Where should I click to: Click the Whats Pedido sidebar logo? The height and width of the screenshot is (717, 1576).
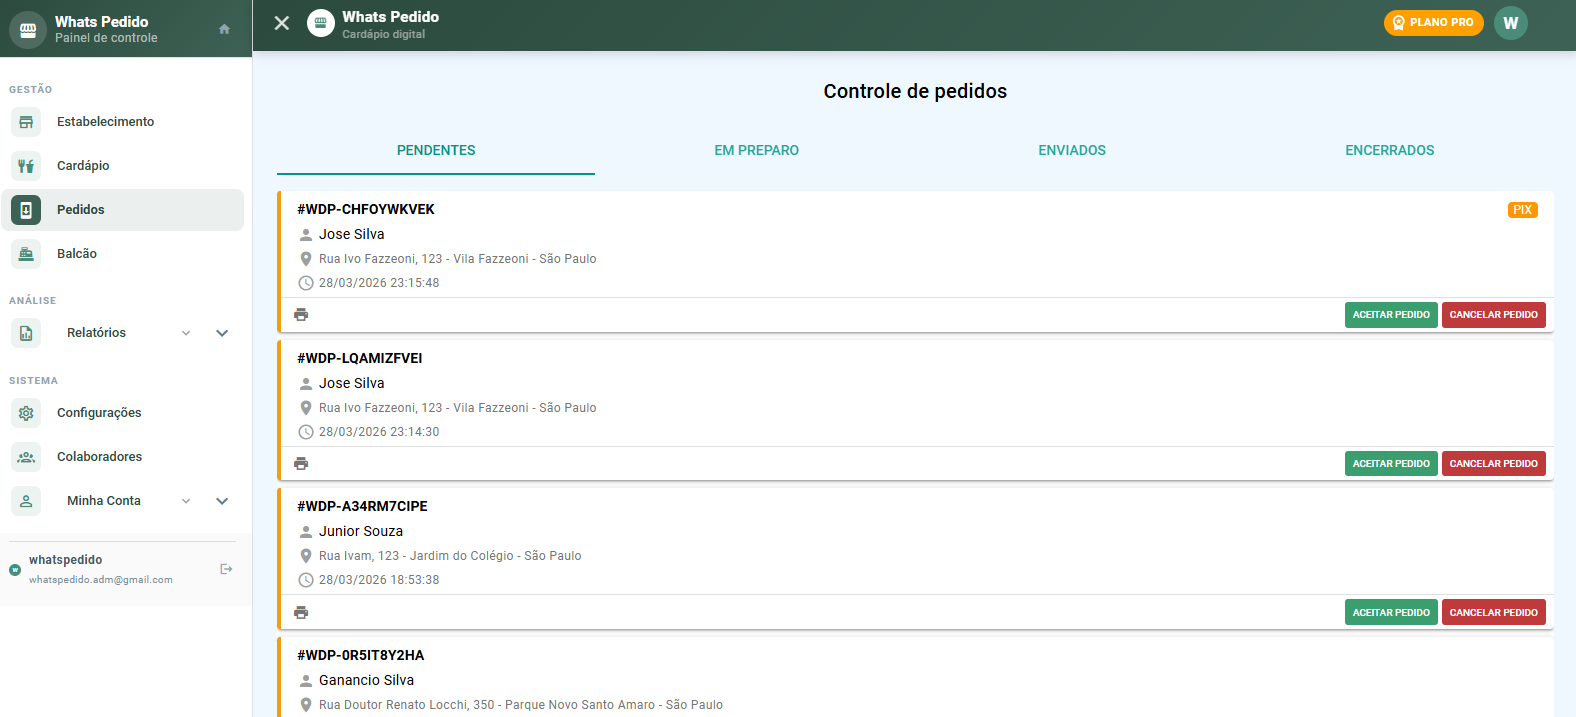28,30
